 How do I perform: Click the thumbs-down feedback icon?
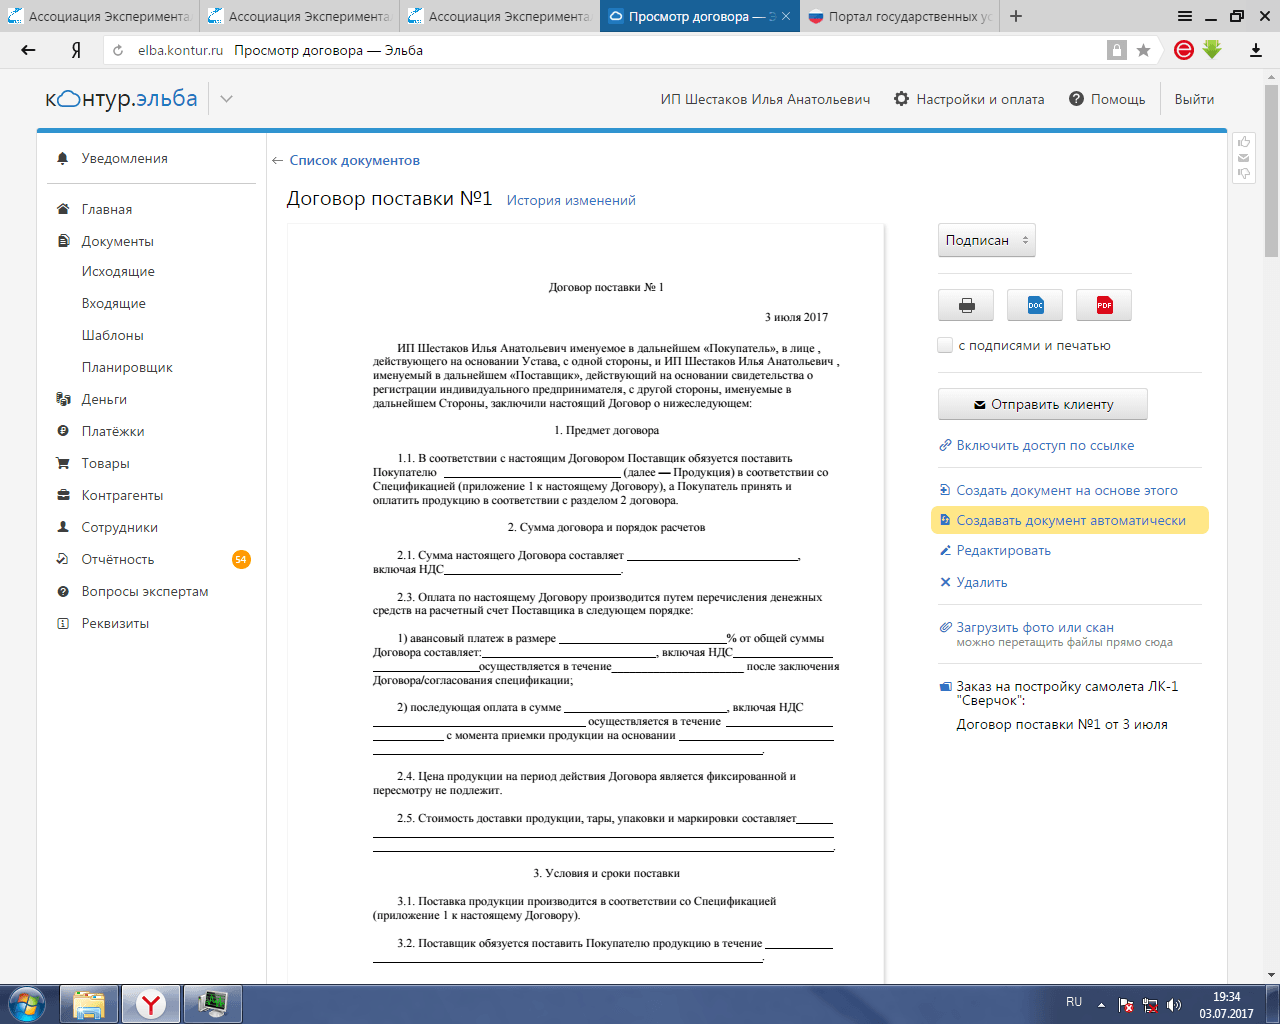pos(1244,173)
